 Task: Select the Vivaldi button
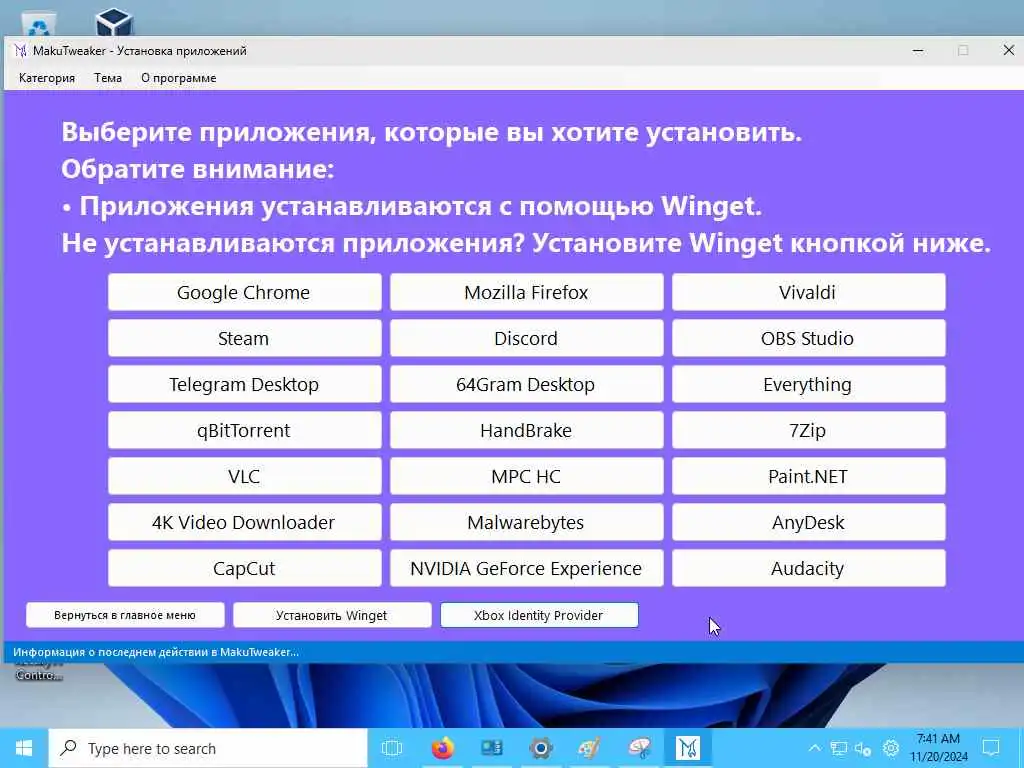808,292
